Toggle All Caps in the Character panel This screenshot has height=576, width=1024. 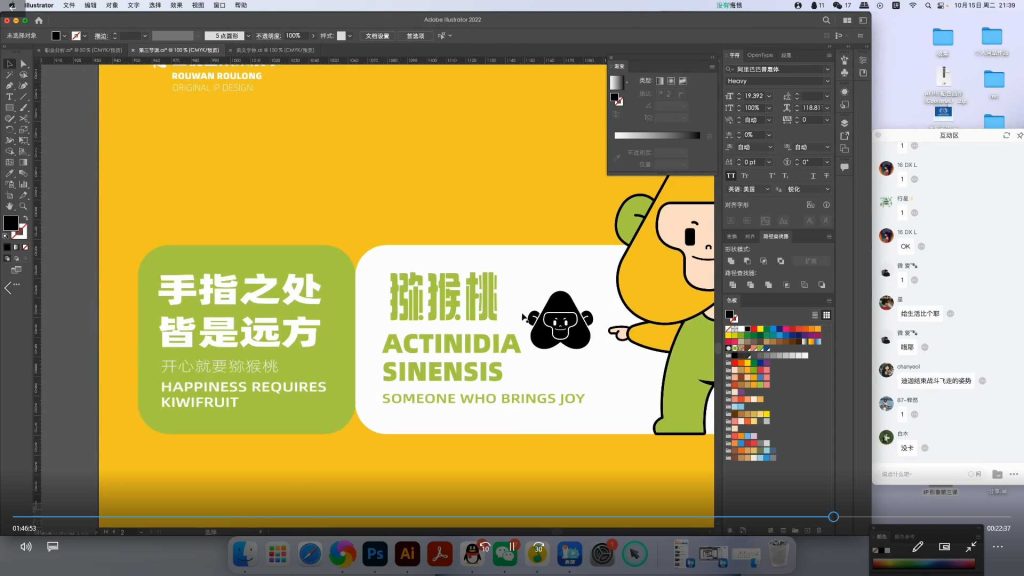coord(730,176)
